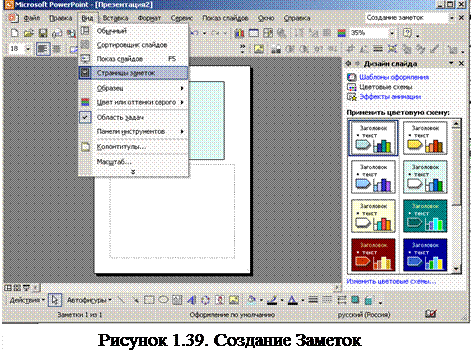Select the Rectangle drawing tool
Viewport: 471px width, 362px height.
[149, 300]
